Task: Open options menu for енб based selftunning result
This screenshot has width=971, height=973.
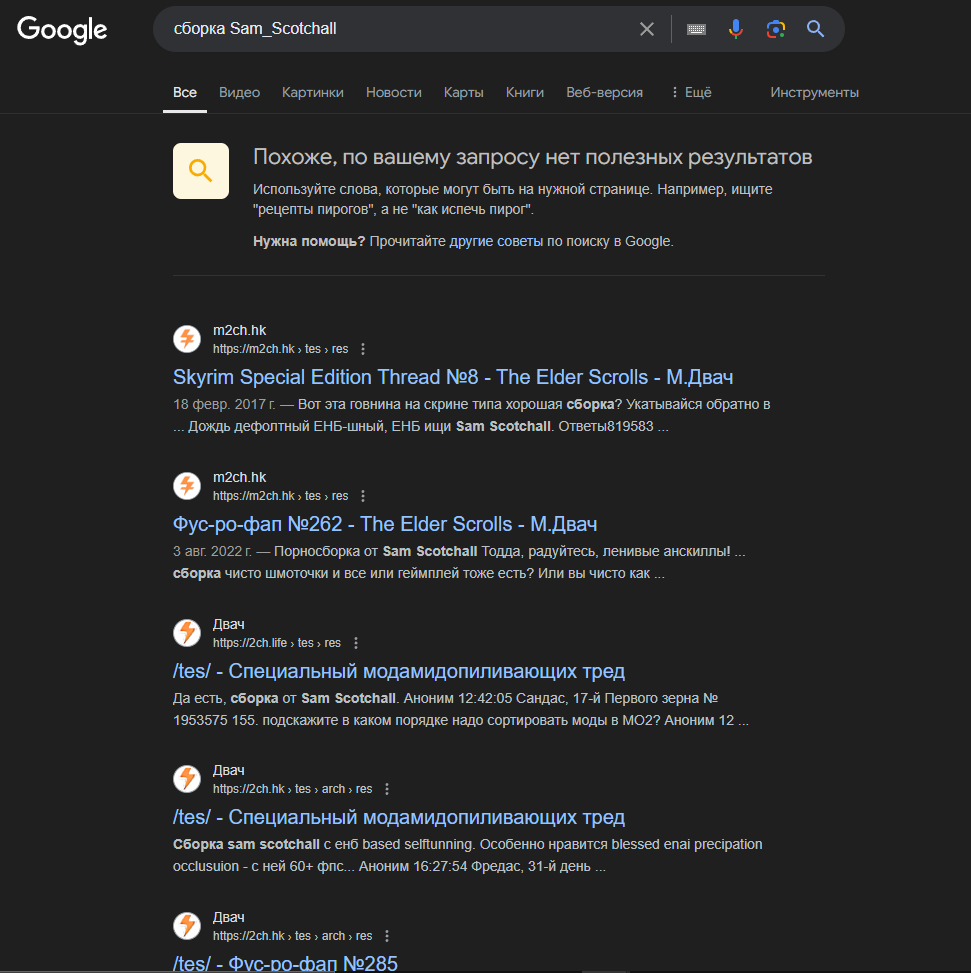Action: pyautogui.click(x=387, y=789)
